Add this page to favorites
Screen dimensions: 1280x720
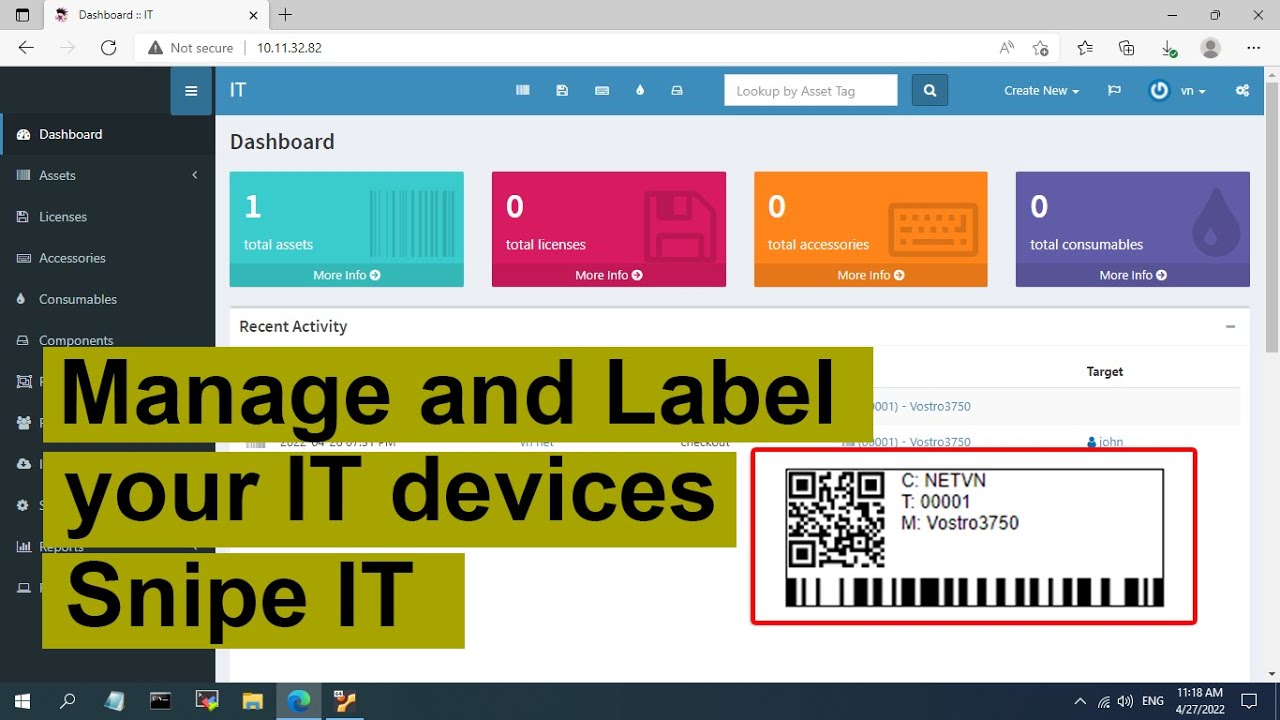[x=1040, y=47]
